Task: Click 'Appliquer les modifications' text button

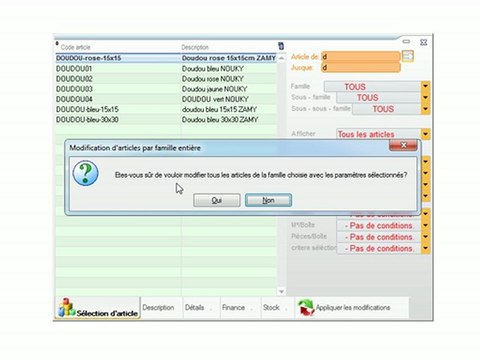Action: [x=353, y=307]
